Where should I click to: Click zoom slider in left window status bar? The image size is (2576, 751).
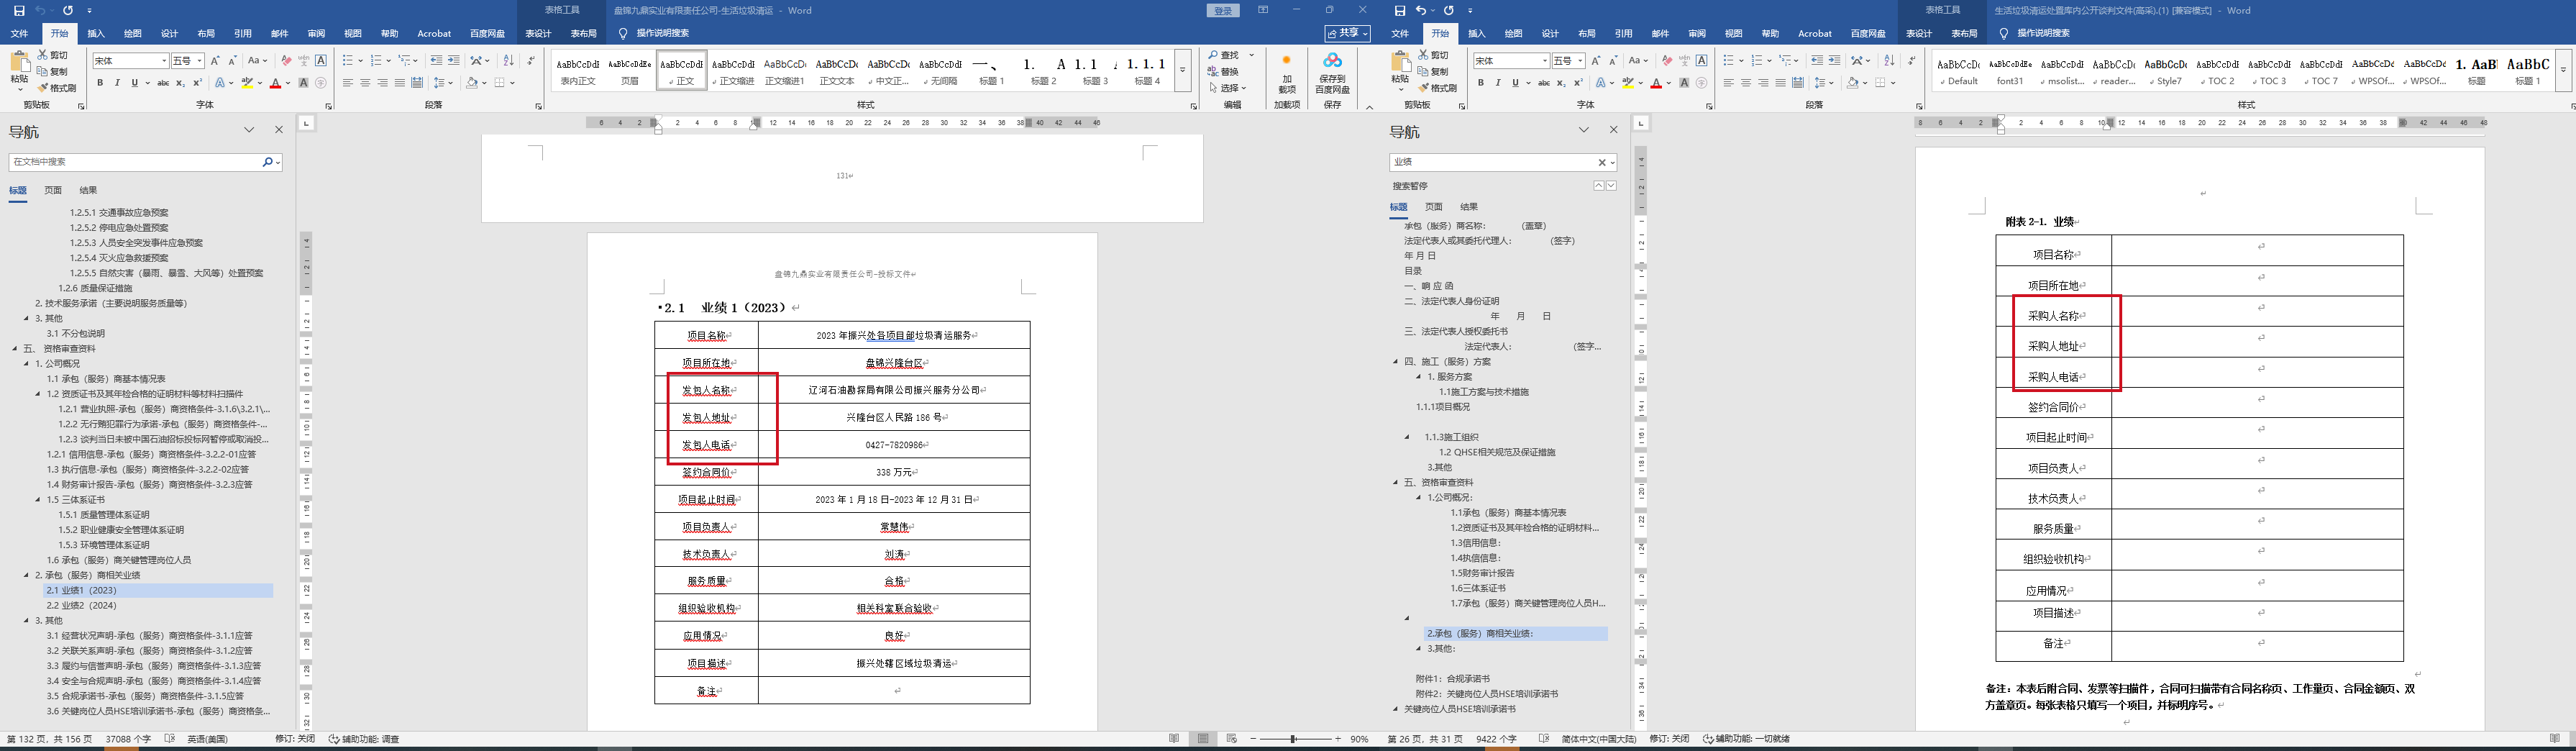[1294, 739]
